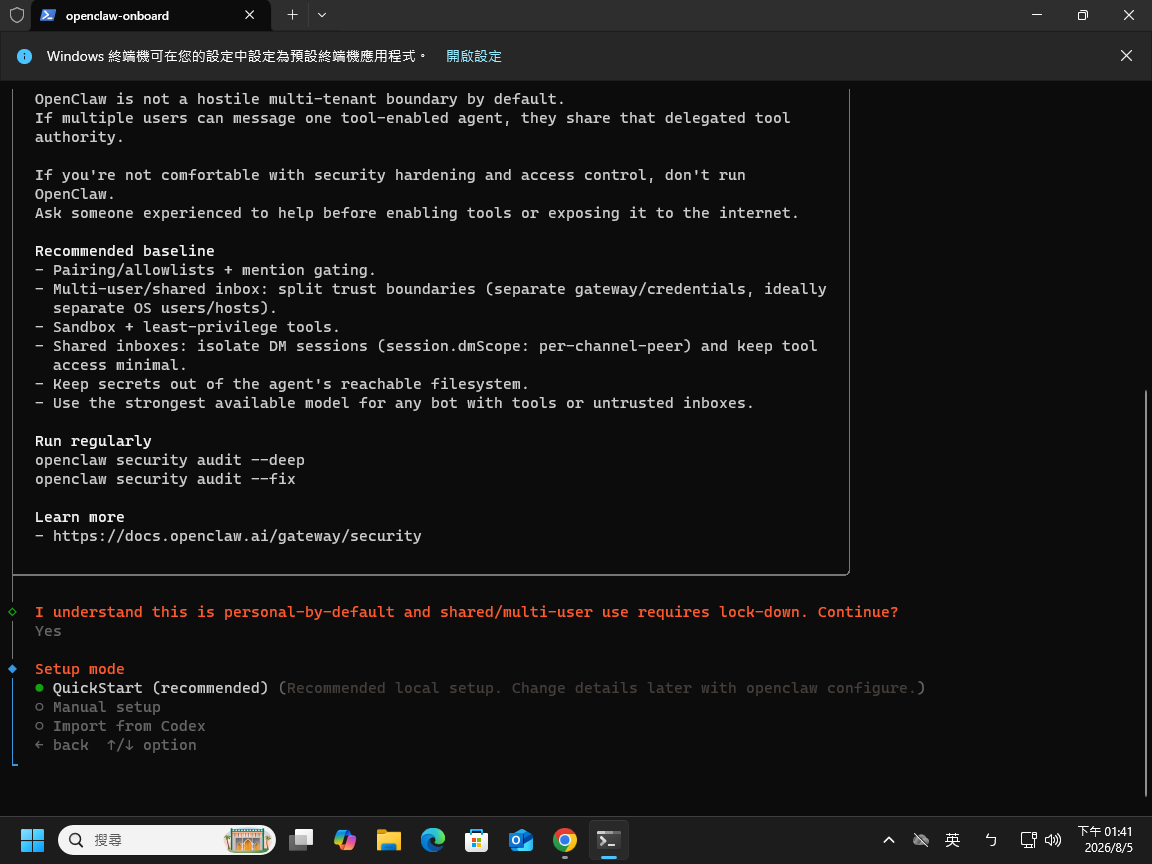This screenshot has height=864, width=1152.
Task: Click the Windows Terminal taskbar icon
Action: [609, 840]
